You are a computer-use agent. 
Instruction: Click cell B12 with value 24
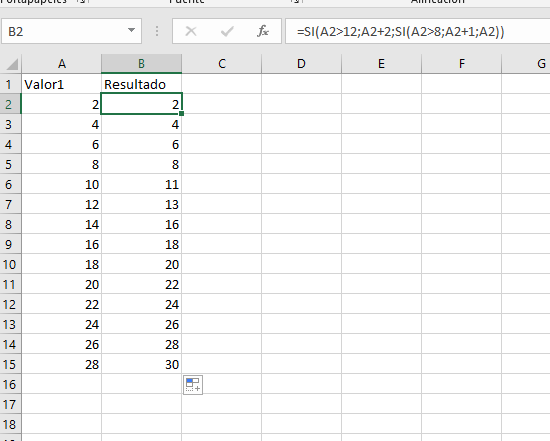click(x=141, y=304)
